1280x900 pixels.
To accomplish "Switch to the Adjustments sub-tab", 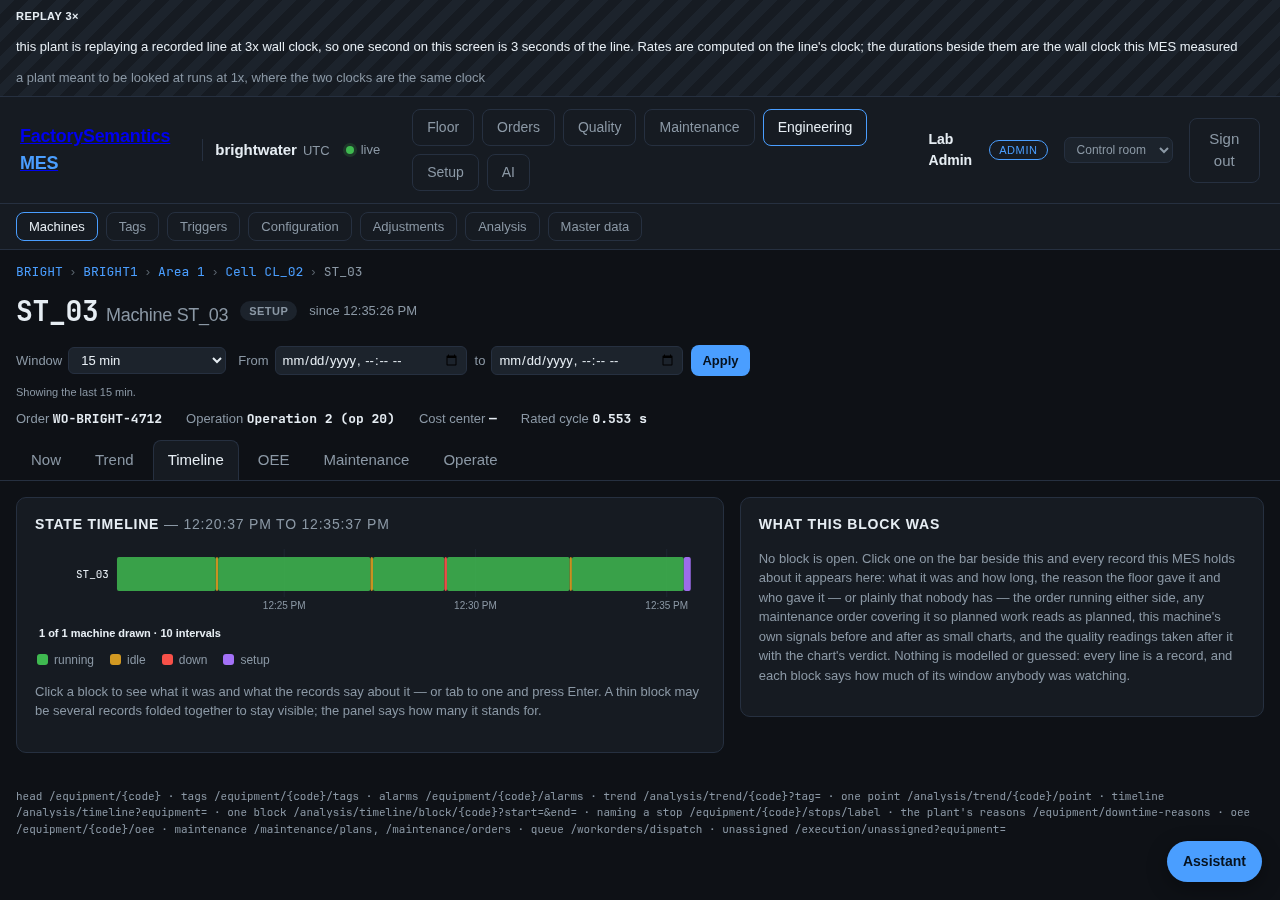I will [x=408, y=226].
